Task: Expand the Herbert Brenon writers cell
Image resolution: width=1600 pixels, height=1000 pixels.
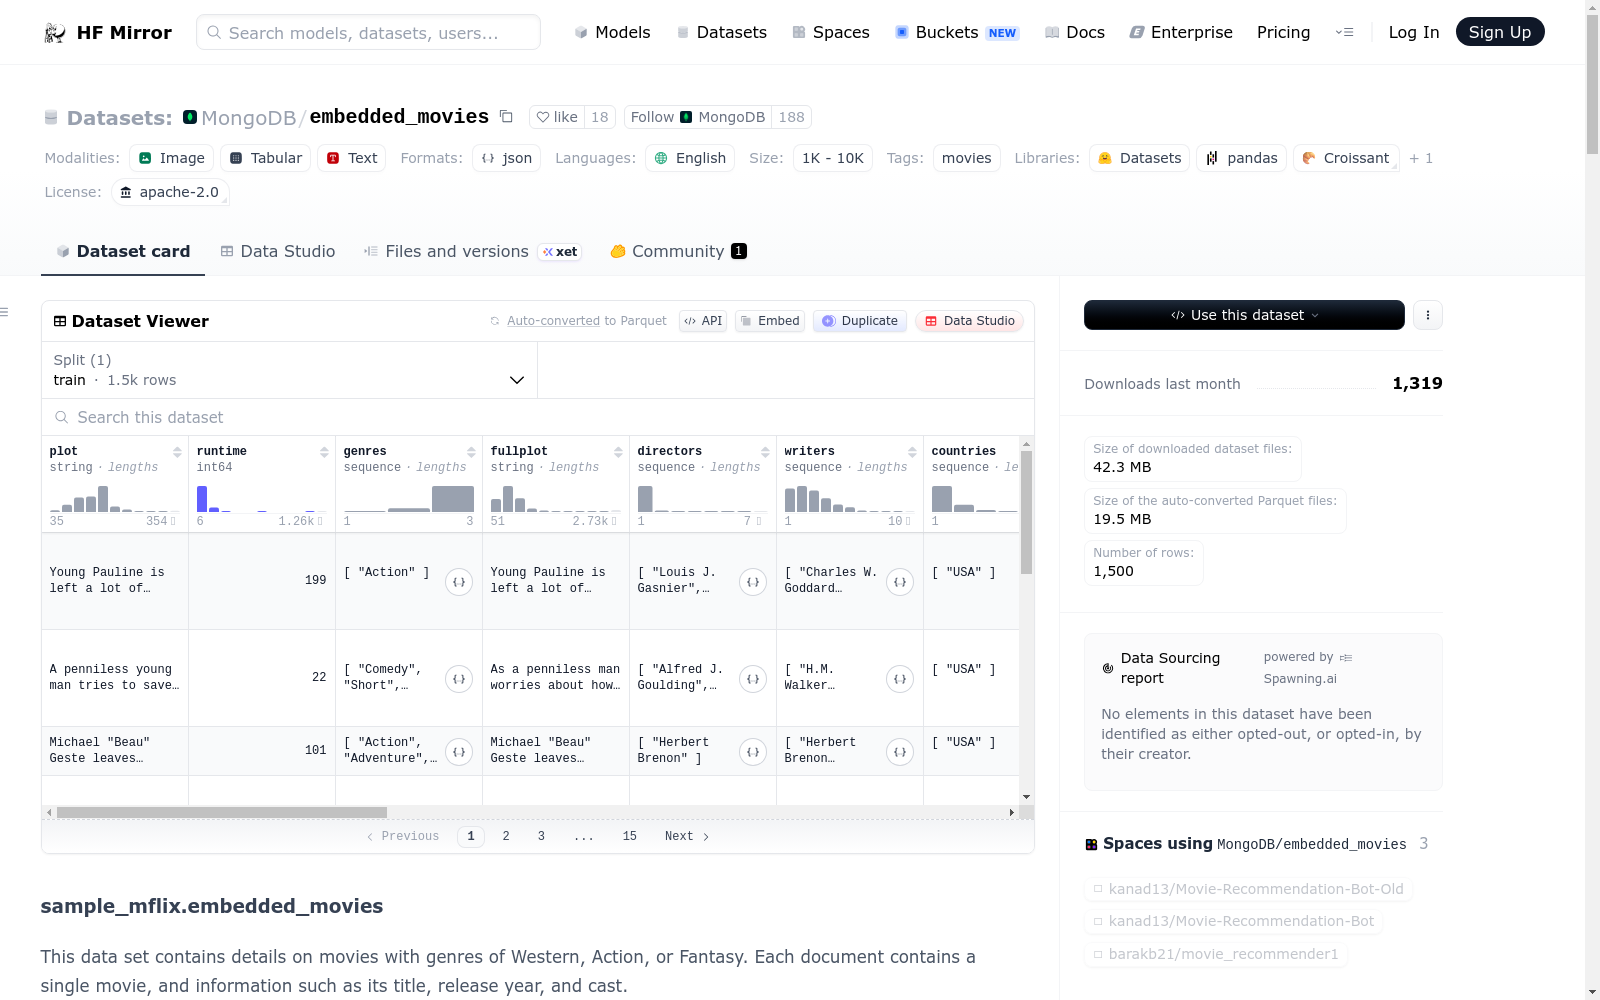Action: 900,752
